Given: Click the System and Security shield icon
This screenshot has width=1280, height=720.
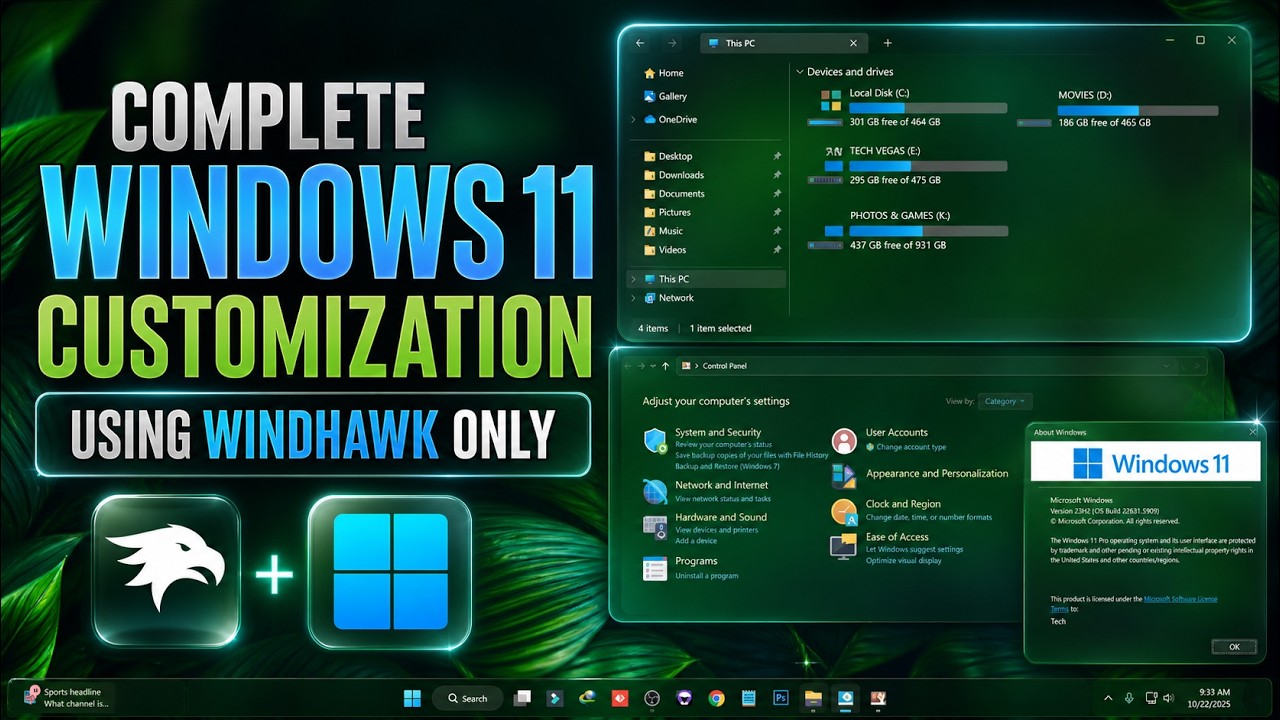Looking at the screenshot, I should click(x=655, y=440).
